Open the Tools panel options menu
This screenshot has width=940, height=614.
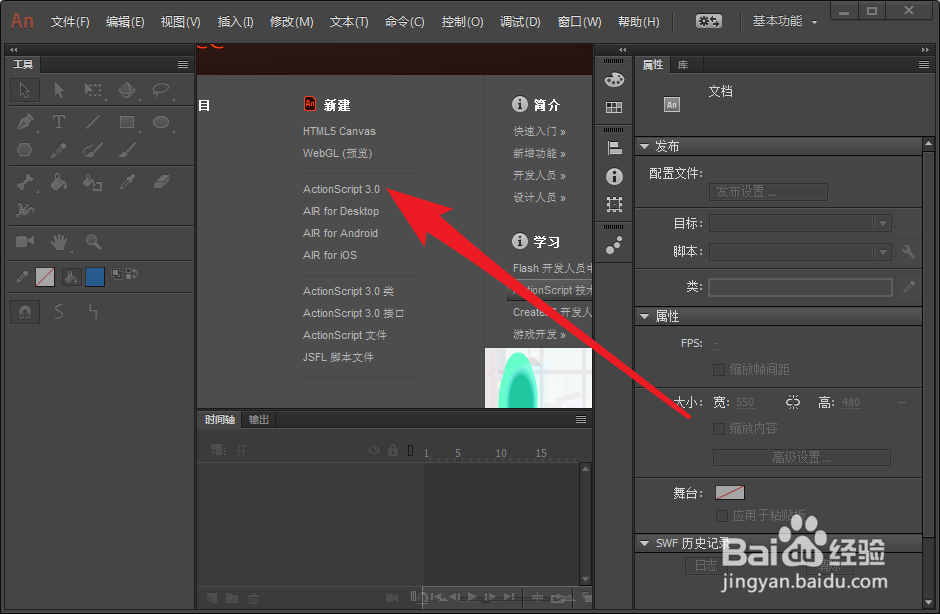(183, 64)
